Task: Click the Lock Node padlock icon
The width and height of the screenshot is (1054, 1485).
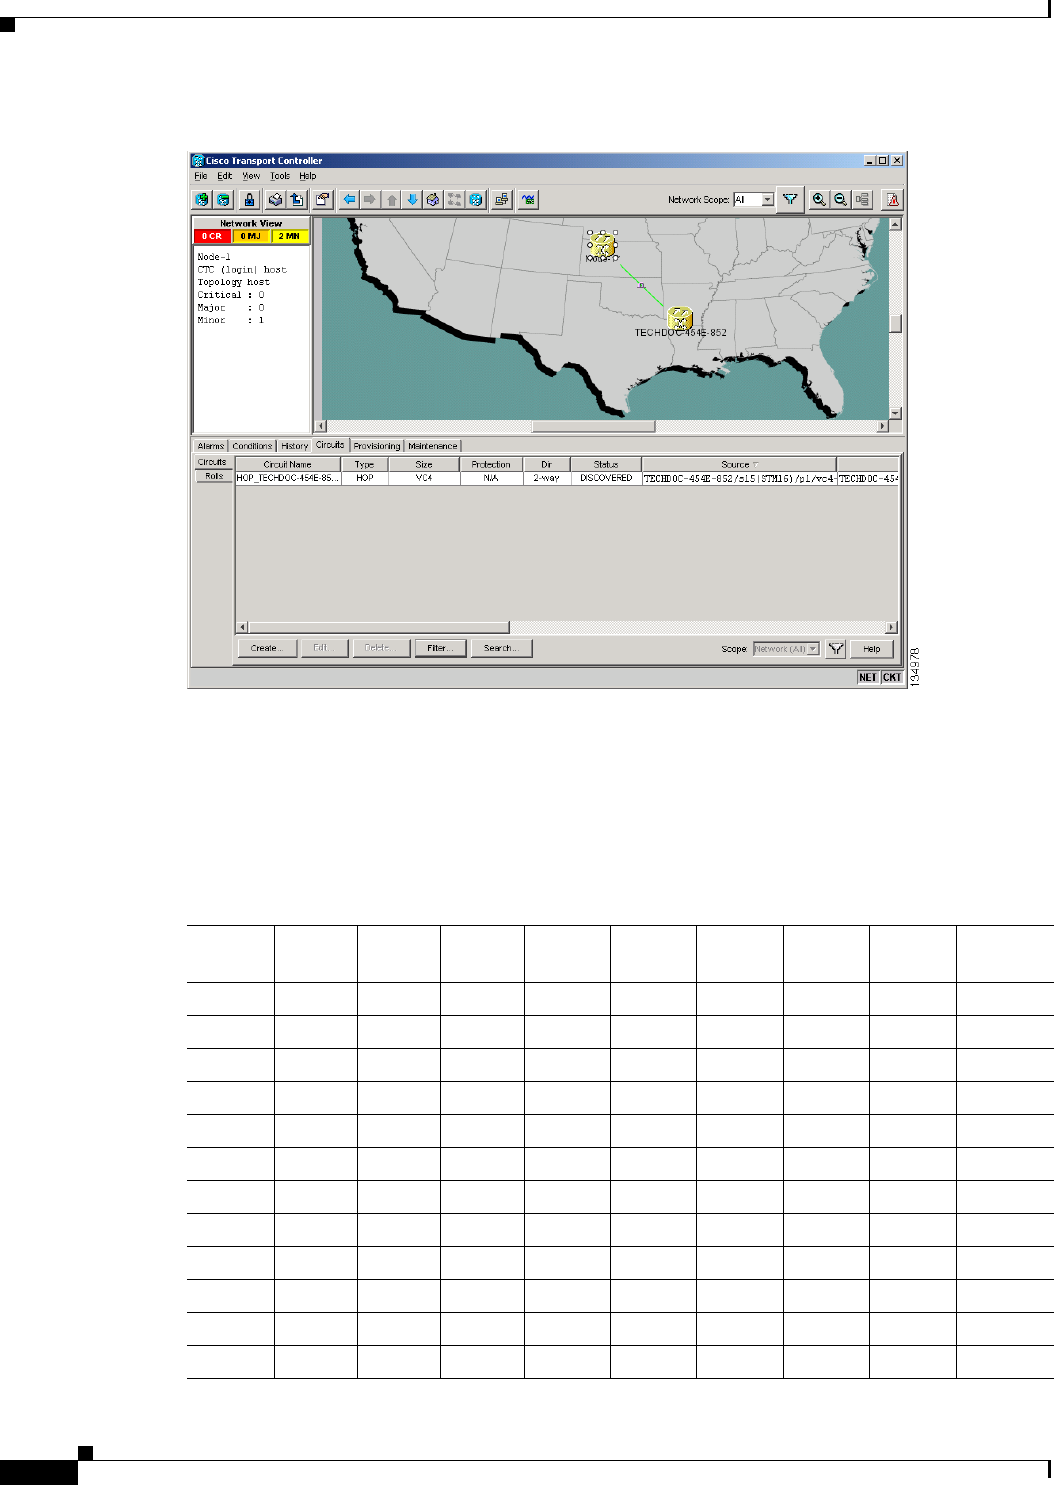Action: click(250, 200)
